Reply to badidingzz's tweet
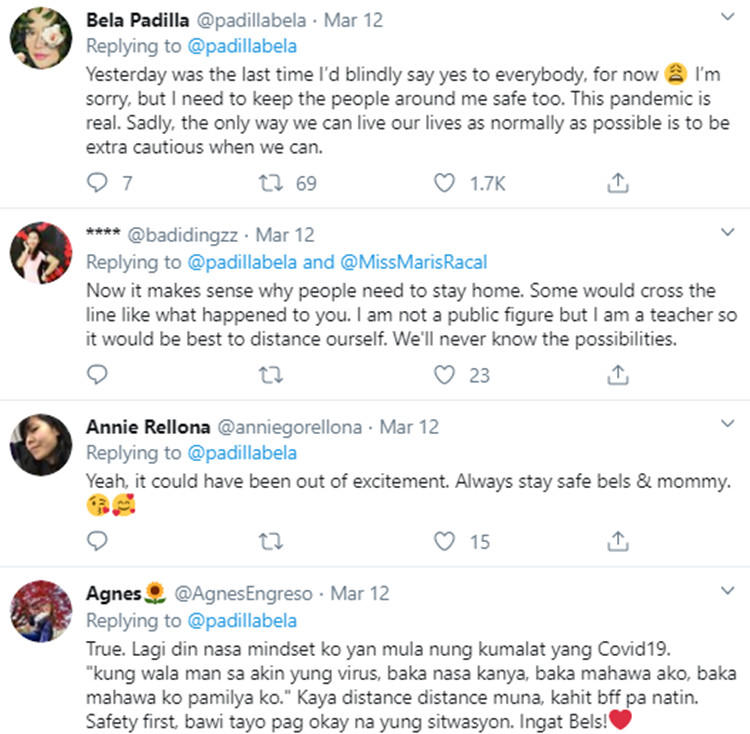The width and height of the screenshot is (750, 734). 97,375
